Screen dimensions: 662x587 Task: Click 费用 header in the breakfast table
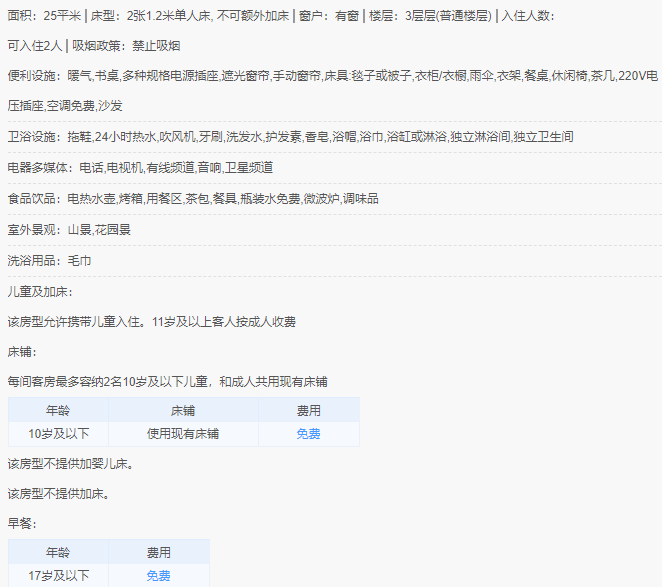point(158,552)
